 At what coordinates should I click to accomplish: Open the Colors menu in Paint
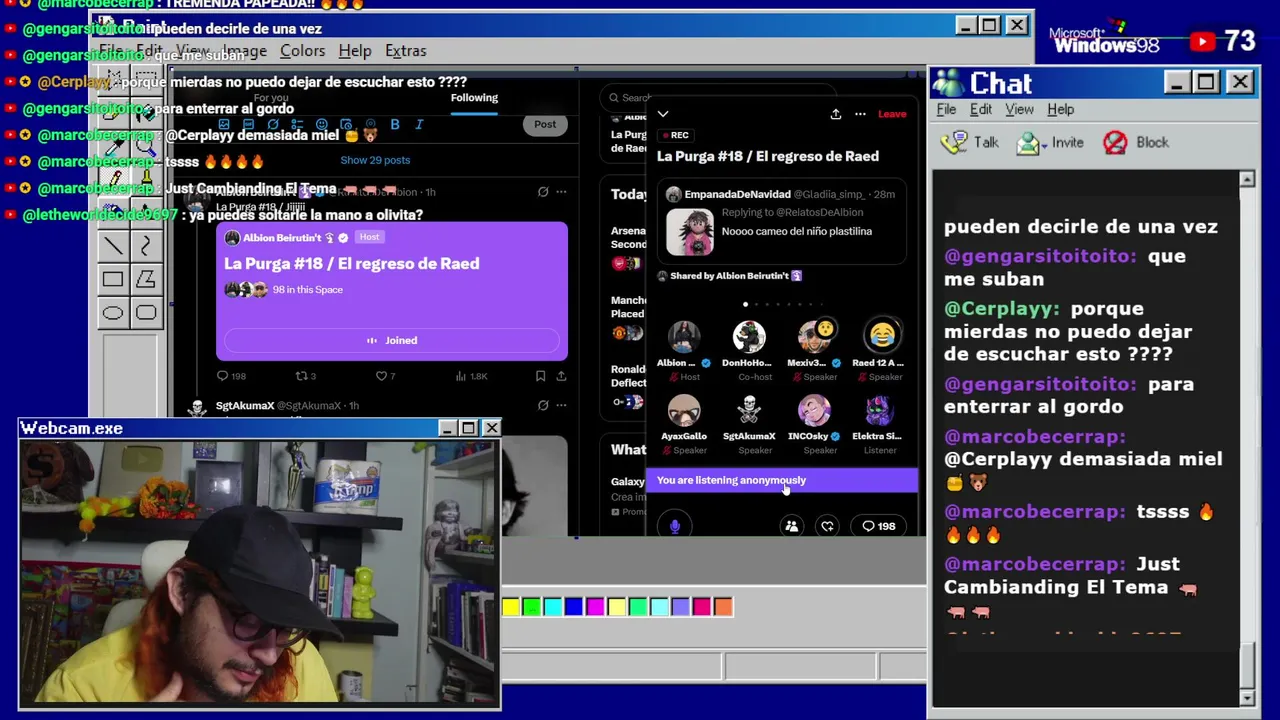[302, 51]
